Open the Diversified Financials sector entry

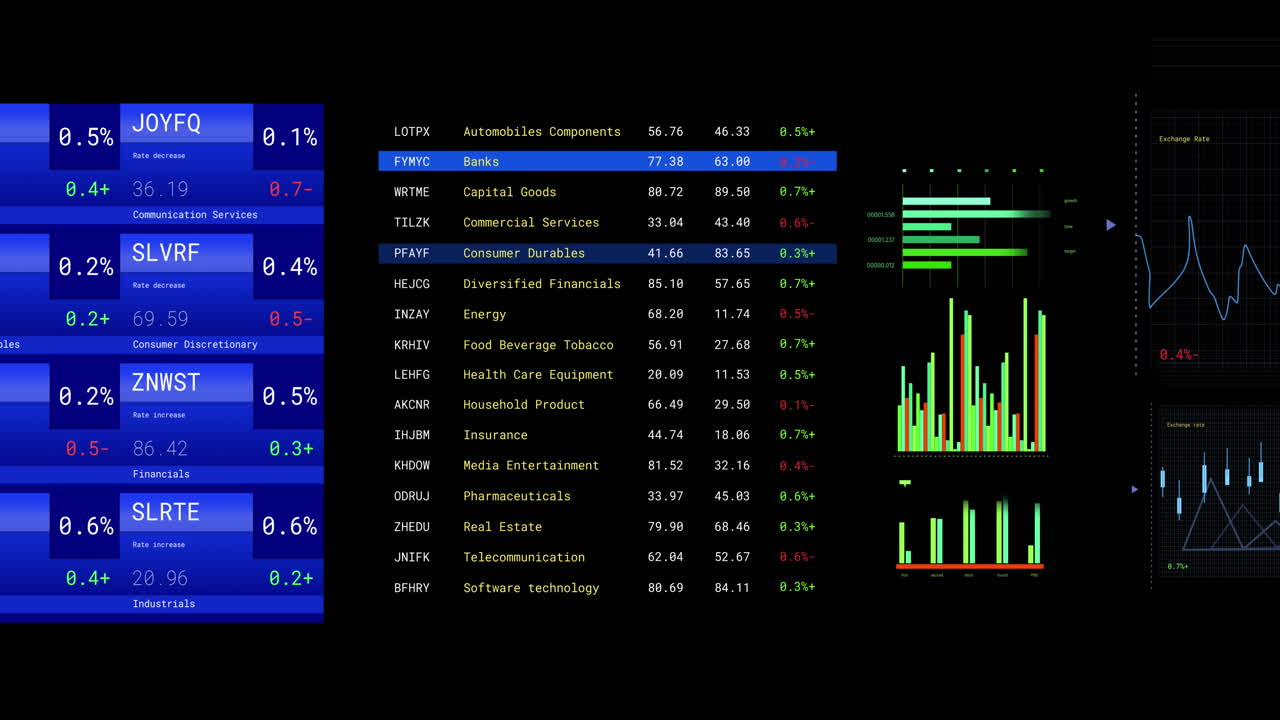point(541,284)
